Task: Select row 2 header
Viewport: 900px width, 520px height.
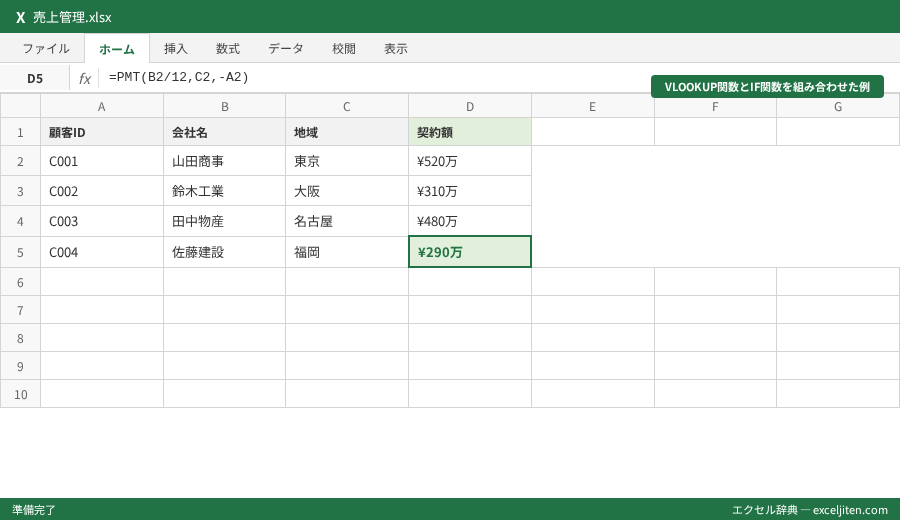Action: [x=20, y=161]
